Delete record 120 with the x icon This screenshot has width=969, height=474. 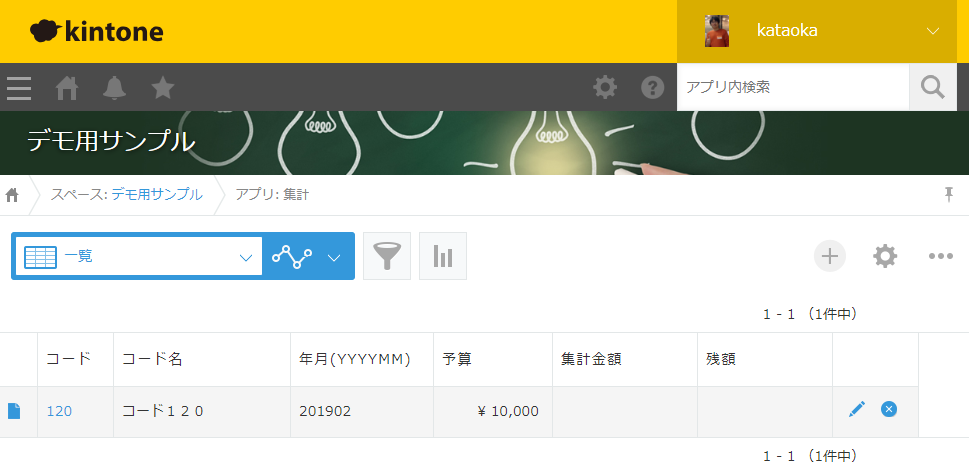889,409
